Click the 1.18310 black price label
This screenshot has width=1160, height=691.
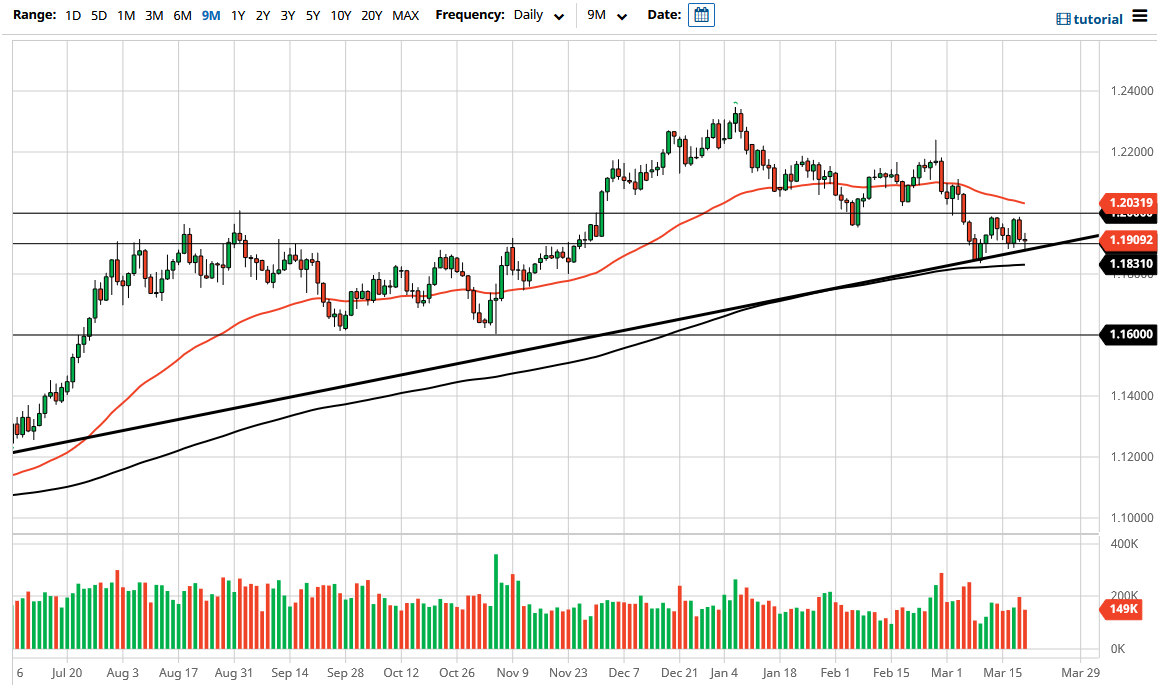[x=1128, y=263]
